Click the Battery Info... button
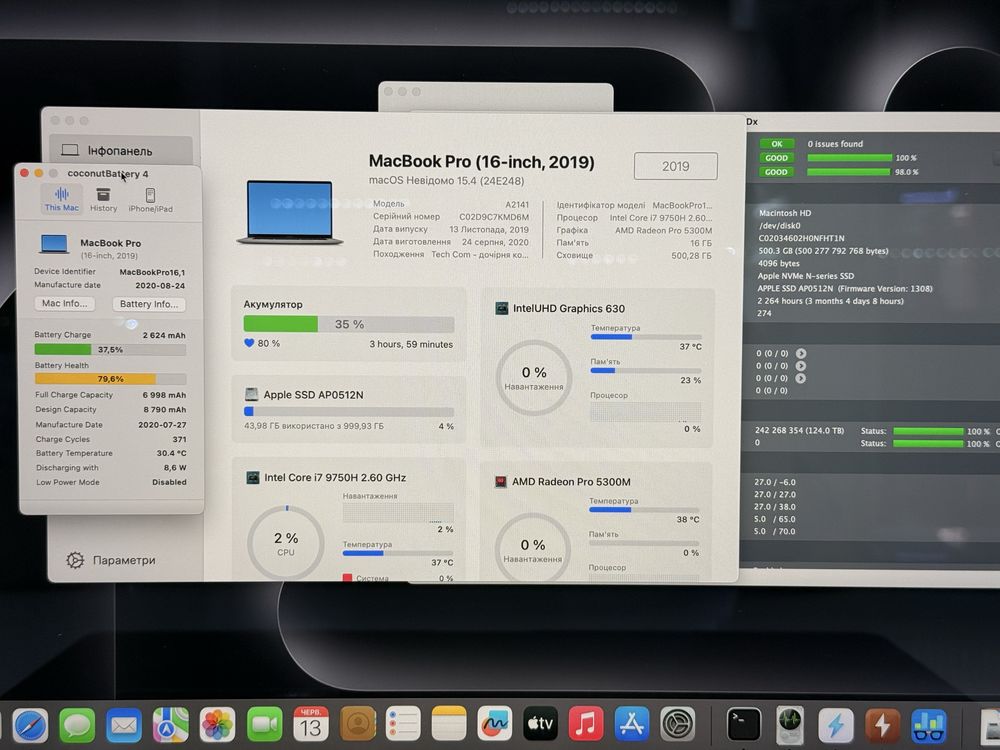 149,304
